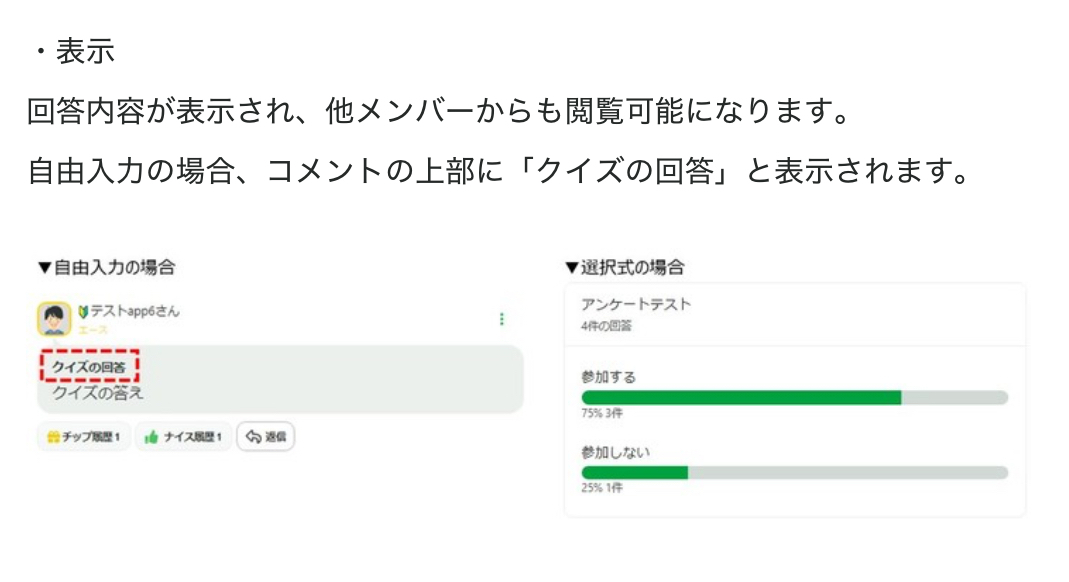Open ナイス履歴 1 like history
This screenshot has width=1069, height=582.
[184, 437]
